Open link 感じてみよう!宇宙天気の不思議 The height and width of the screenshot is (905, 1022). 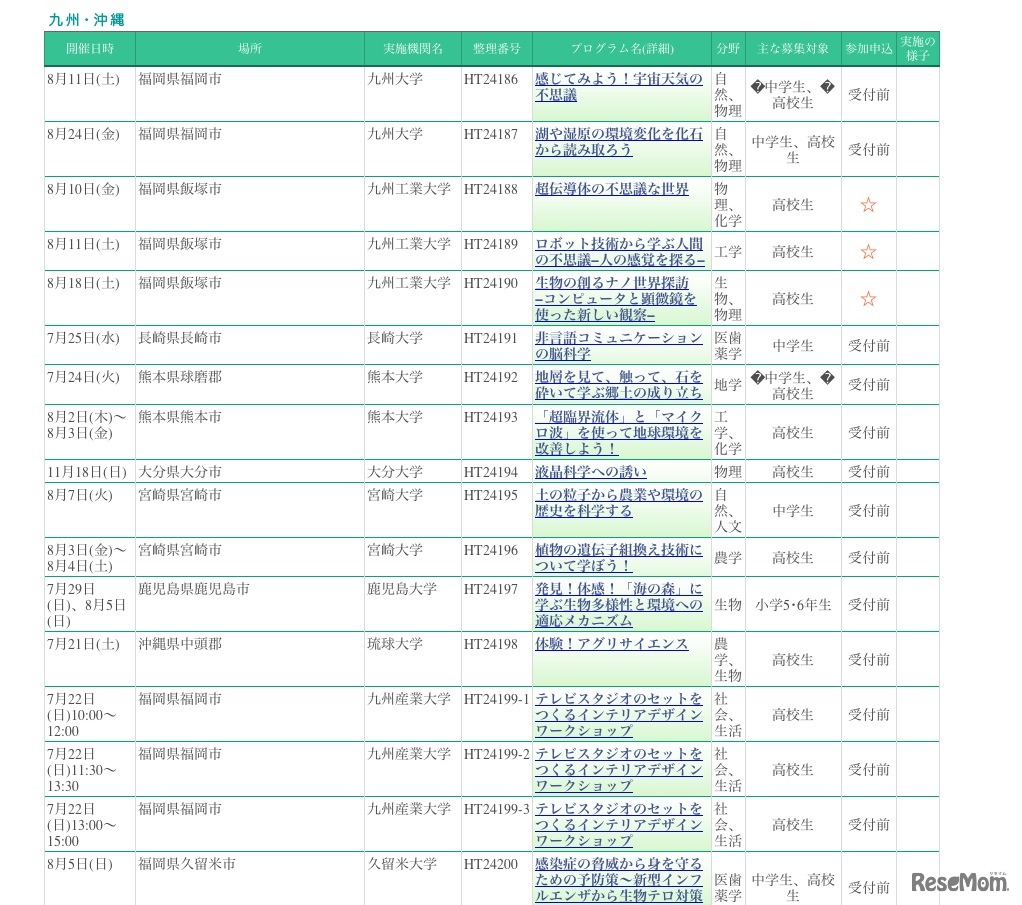click(618, 87)
